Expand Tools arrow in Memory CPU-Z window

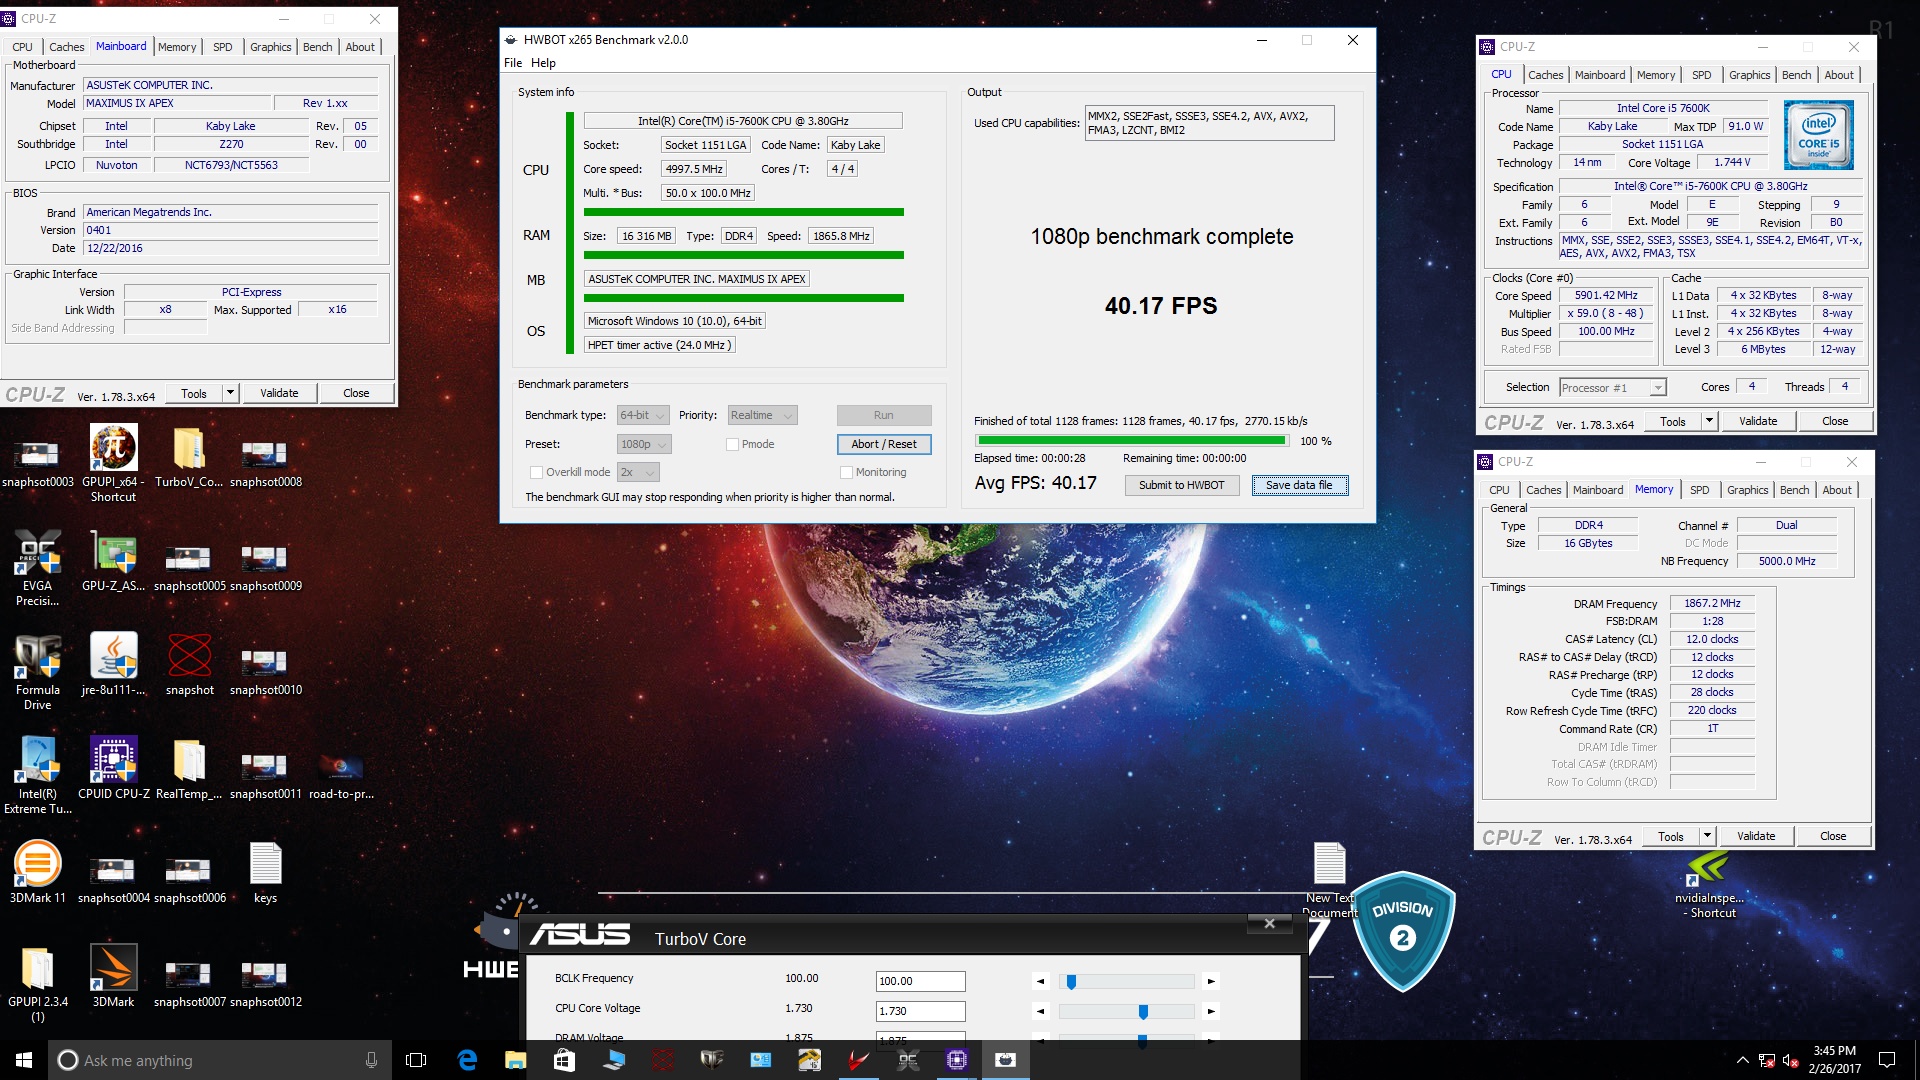pyautogui.click(x=1707, y=836)
